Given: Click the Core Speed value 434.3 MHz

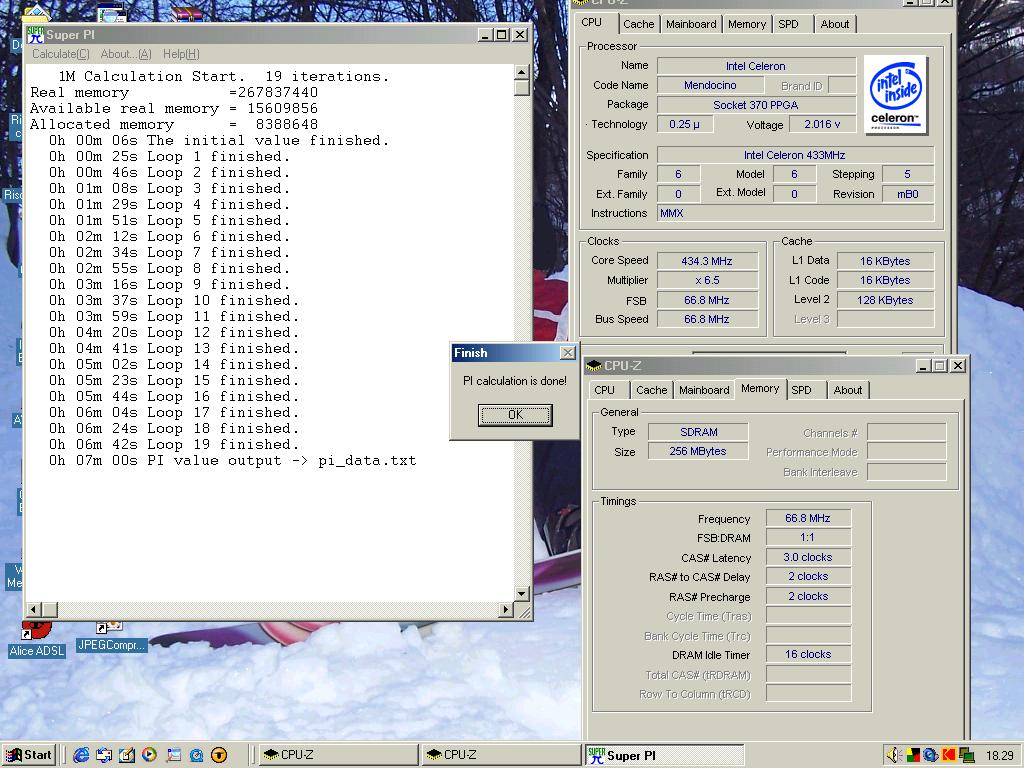Looking at the screenshot, I should click(707, 261).
